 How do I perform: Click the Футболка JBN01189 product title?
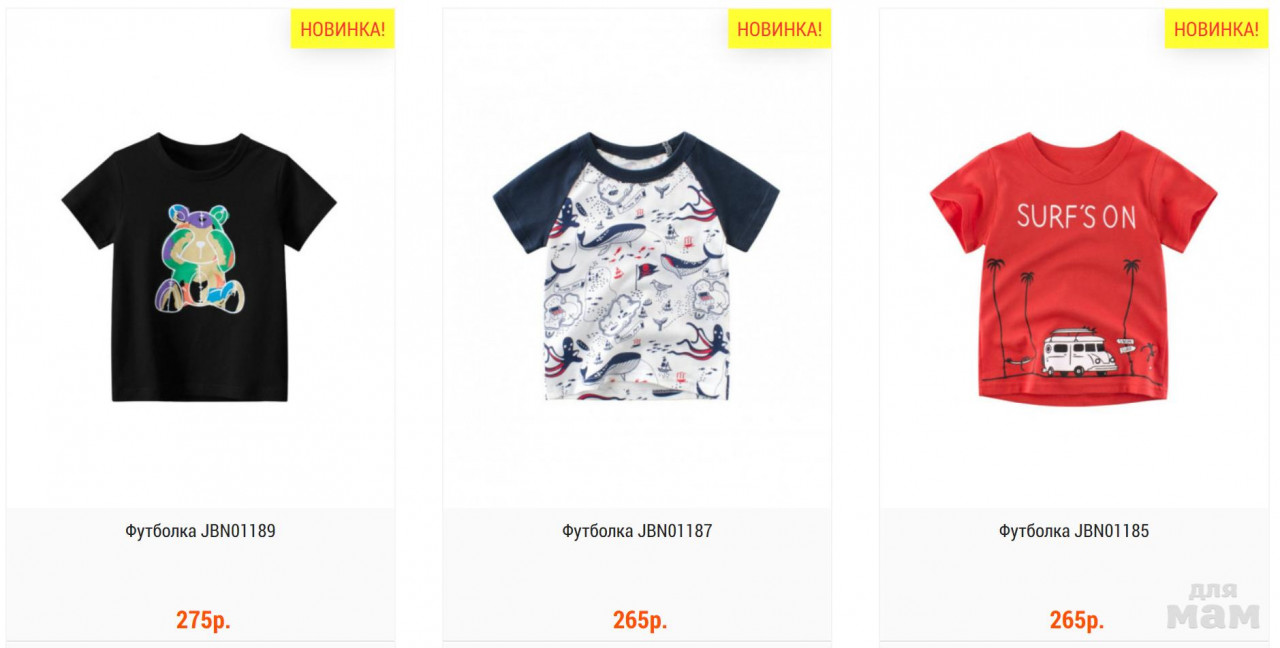coord(200,531)
